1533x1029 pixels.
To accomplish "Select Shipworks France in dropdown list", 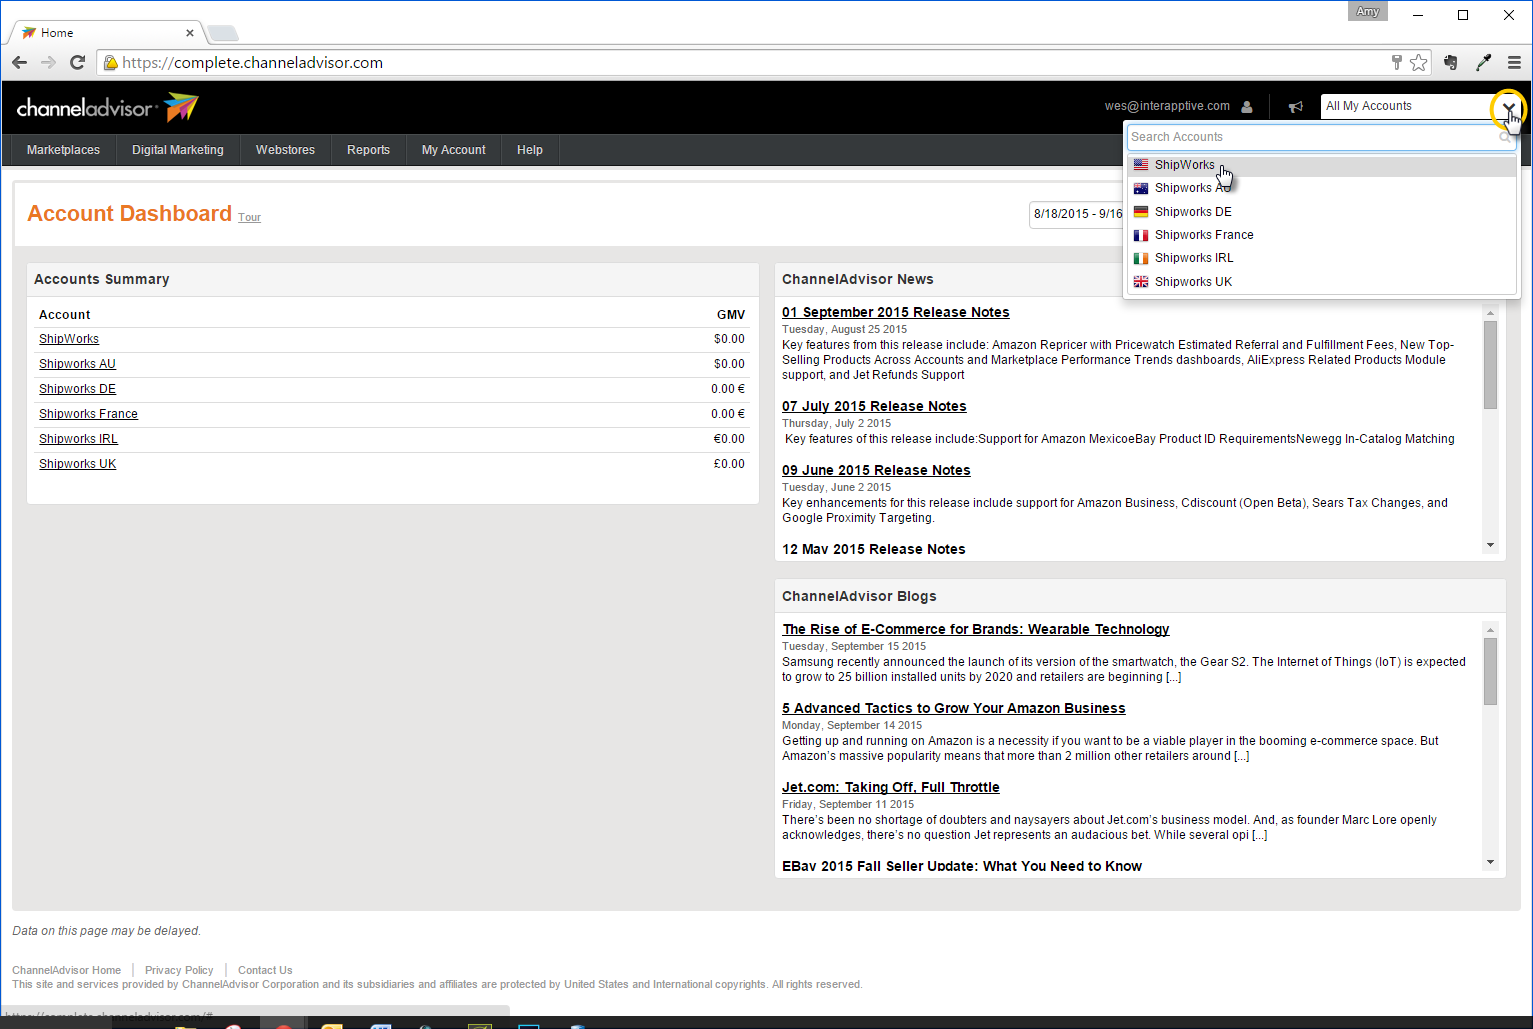I will [x=1322, y=235].
